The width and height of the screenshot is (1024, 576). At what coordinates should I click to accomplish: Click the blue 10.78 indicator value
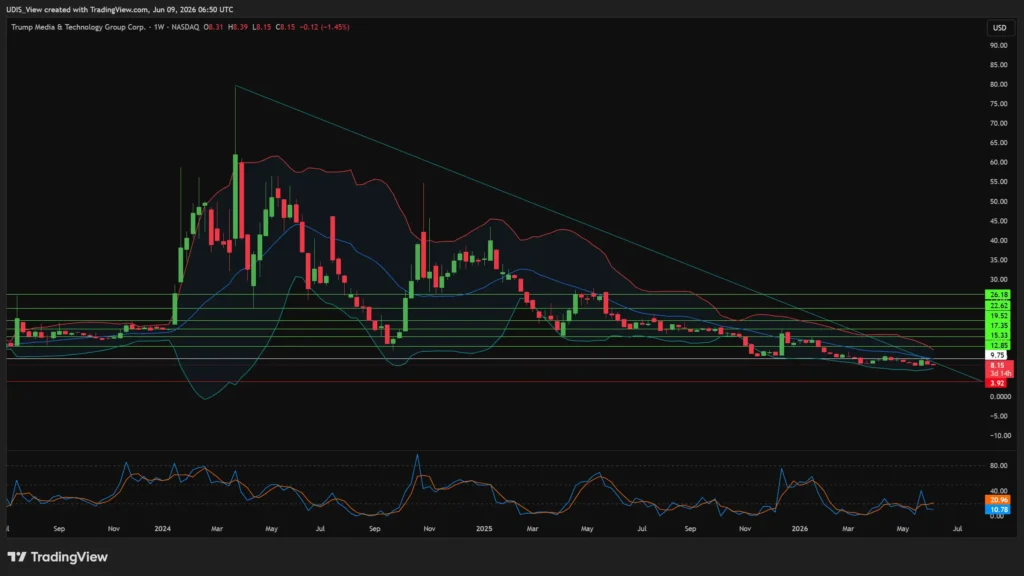(999, 509)
